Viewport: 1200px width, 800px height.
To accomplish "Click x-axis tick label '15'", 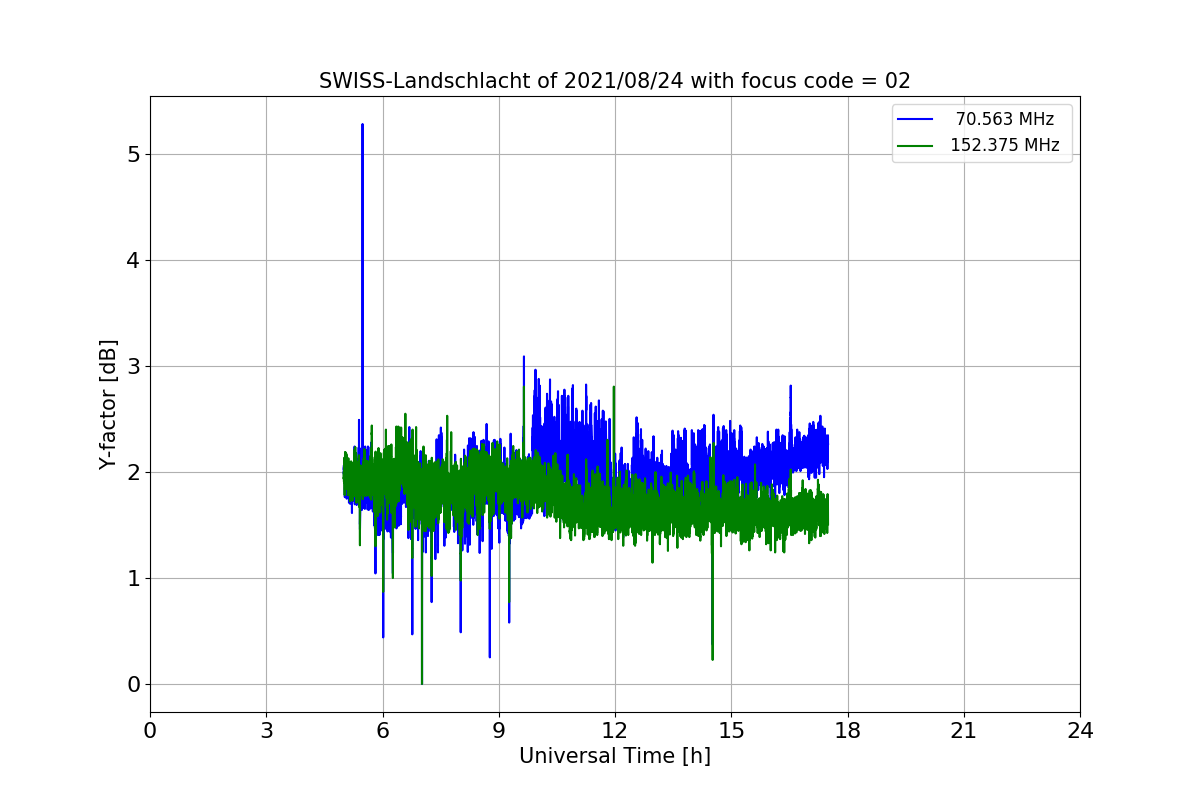I will (731, 731).
